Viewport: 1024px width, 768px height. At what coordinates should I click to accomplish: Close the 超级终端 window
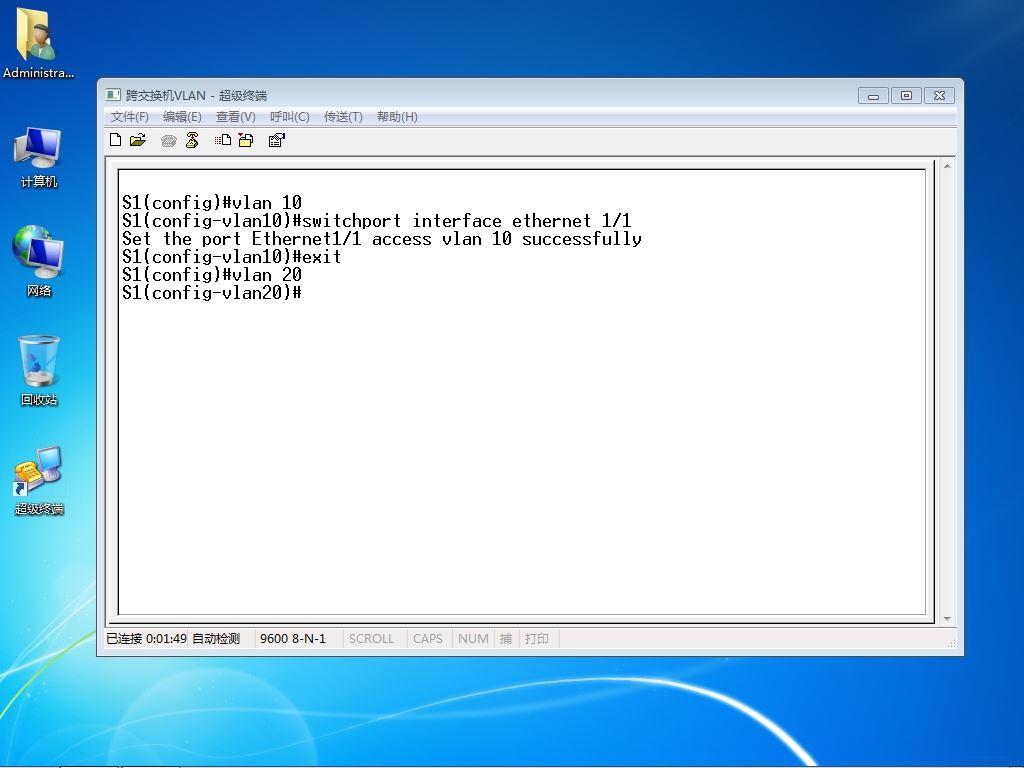(940, 96)
